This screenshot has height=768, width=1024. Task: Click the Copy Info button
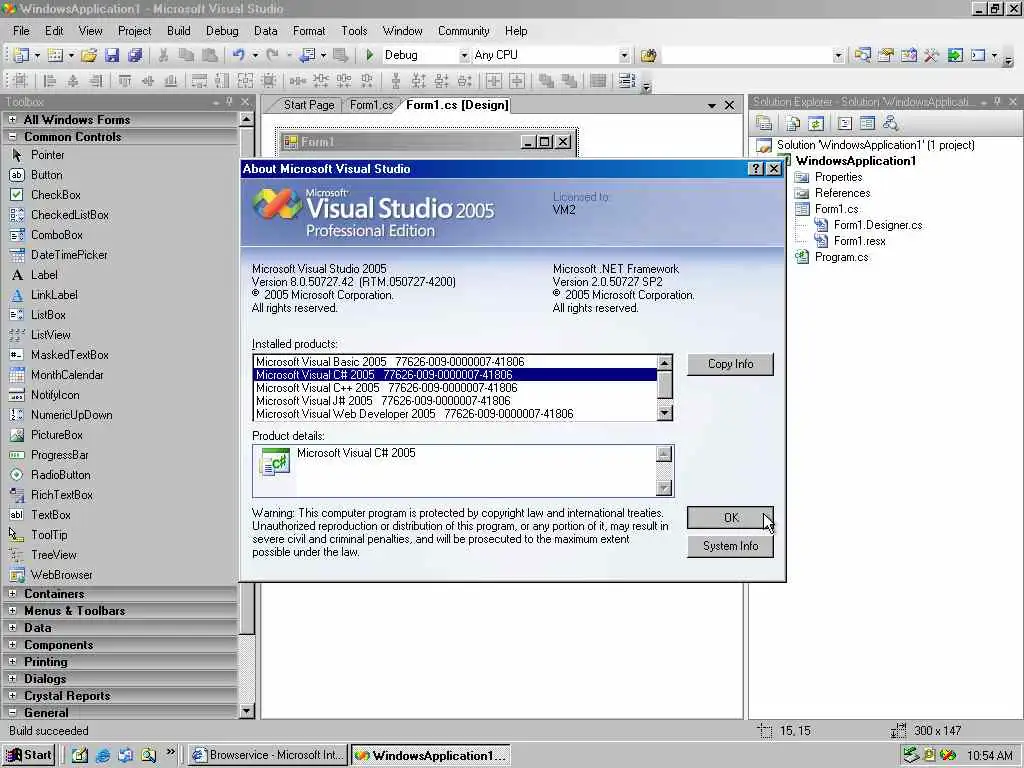point(730,364)
